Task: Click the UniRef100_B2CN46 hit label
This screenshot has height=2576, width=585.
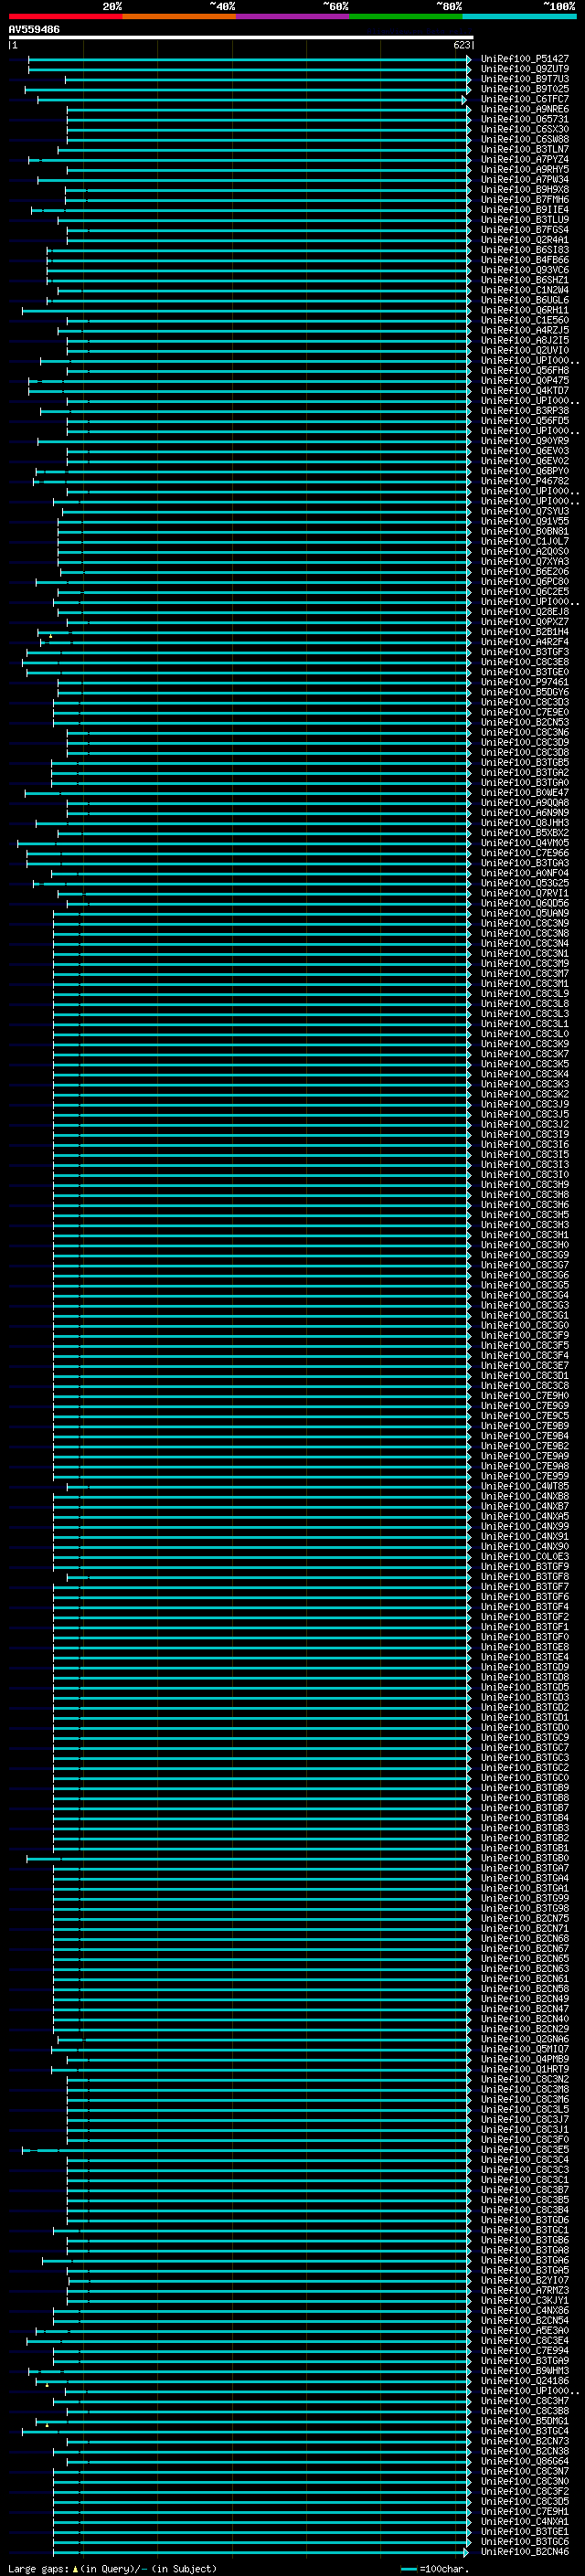Action: coord(524,2552)
